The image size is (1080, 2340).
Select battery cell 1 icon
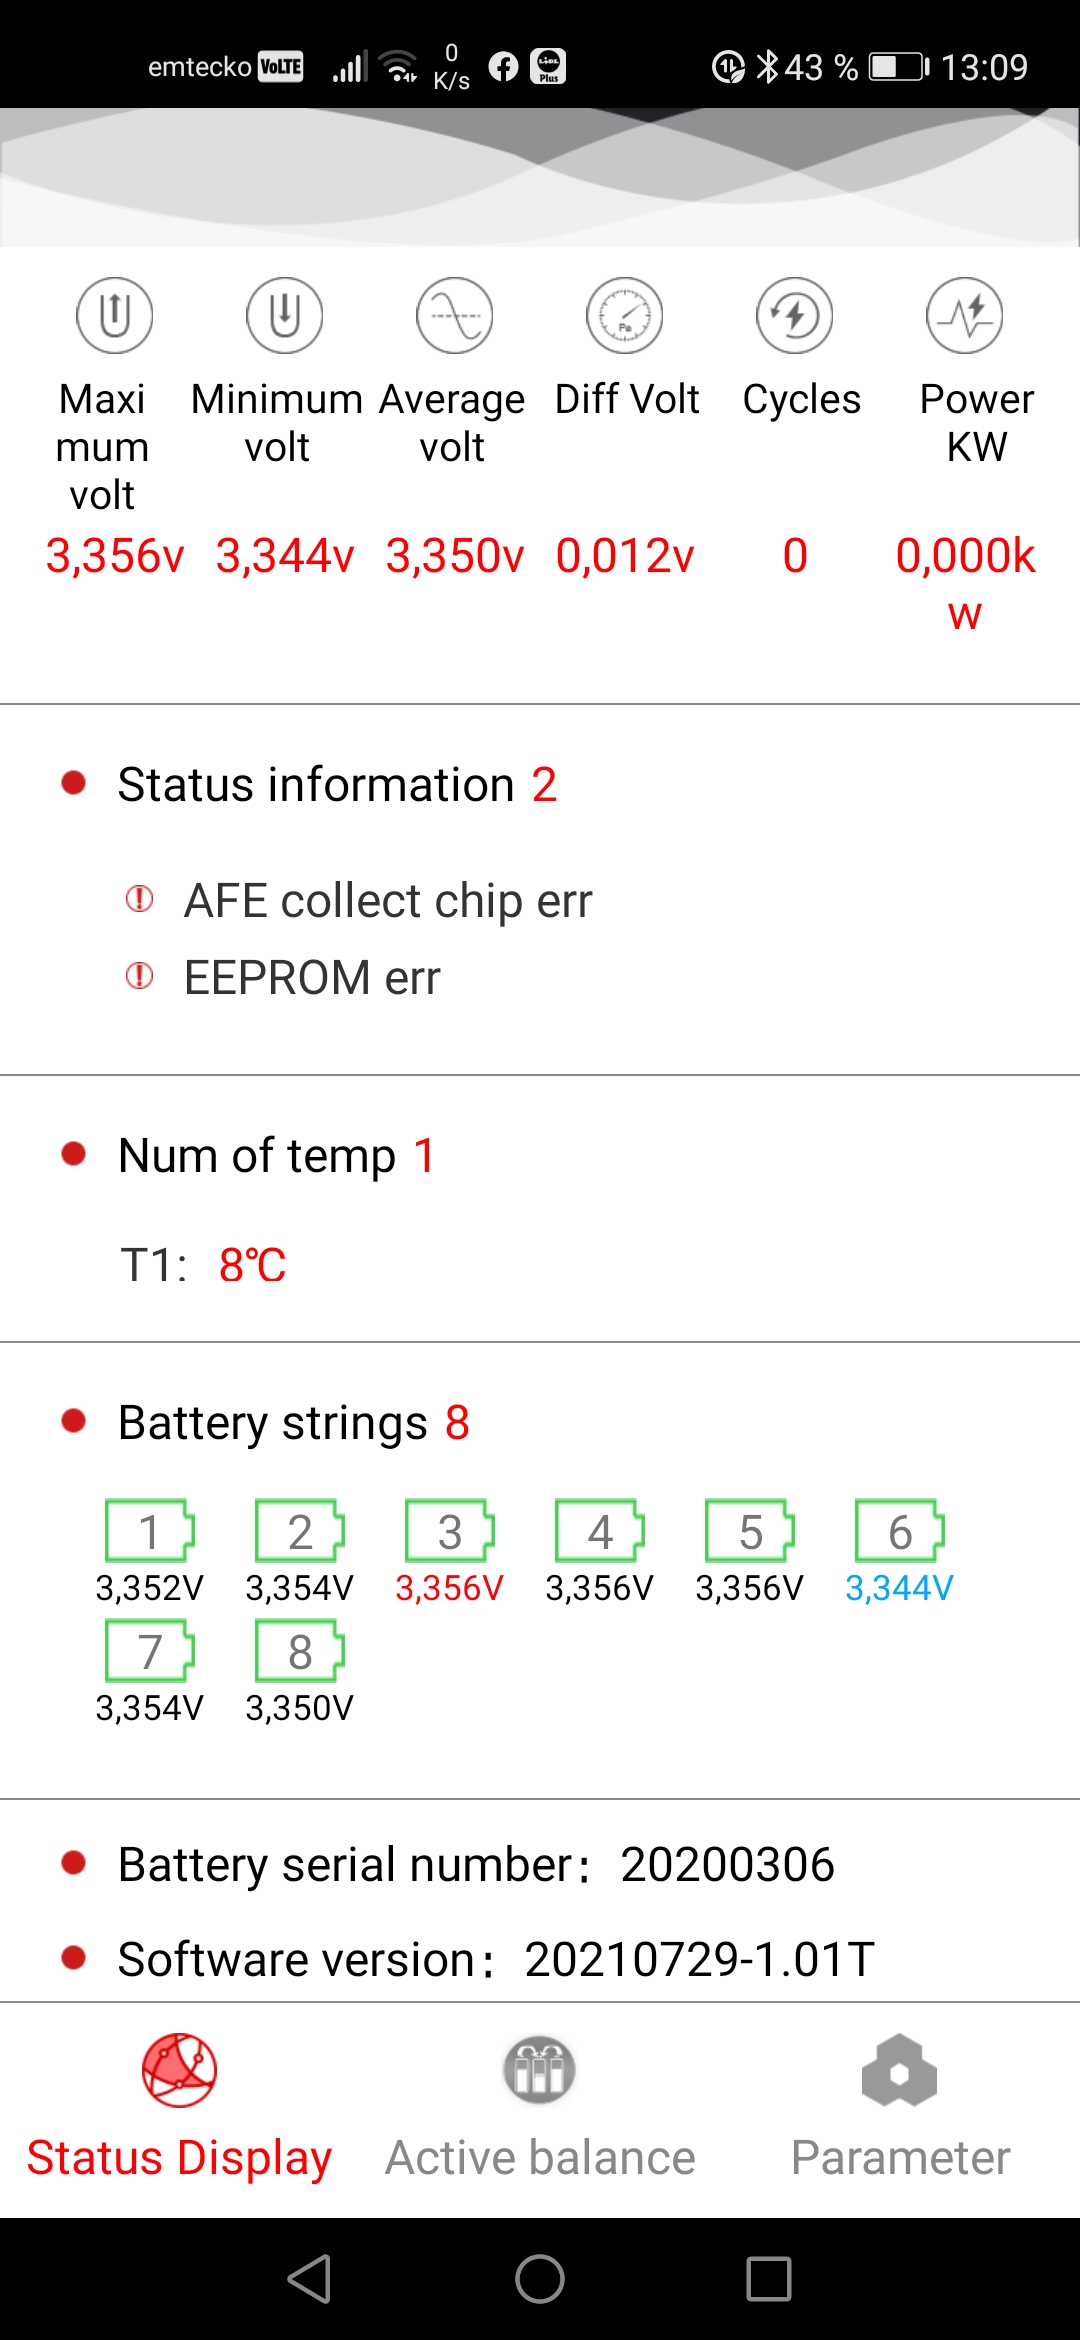pyautogui.click(x=150, y=1531)
